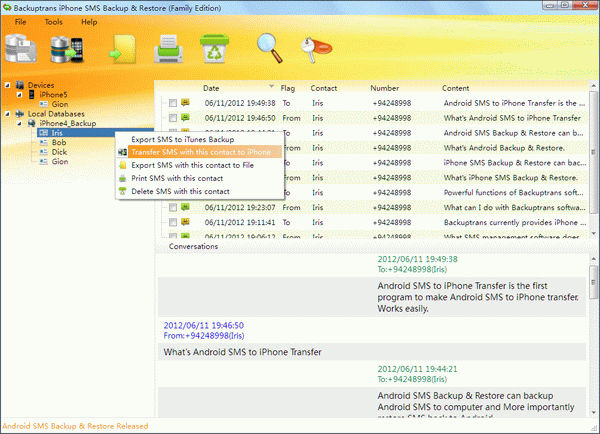Click the green recycle bin delete icon
Viewport: 600px width, 434px height.
[x=214, y=48]
